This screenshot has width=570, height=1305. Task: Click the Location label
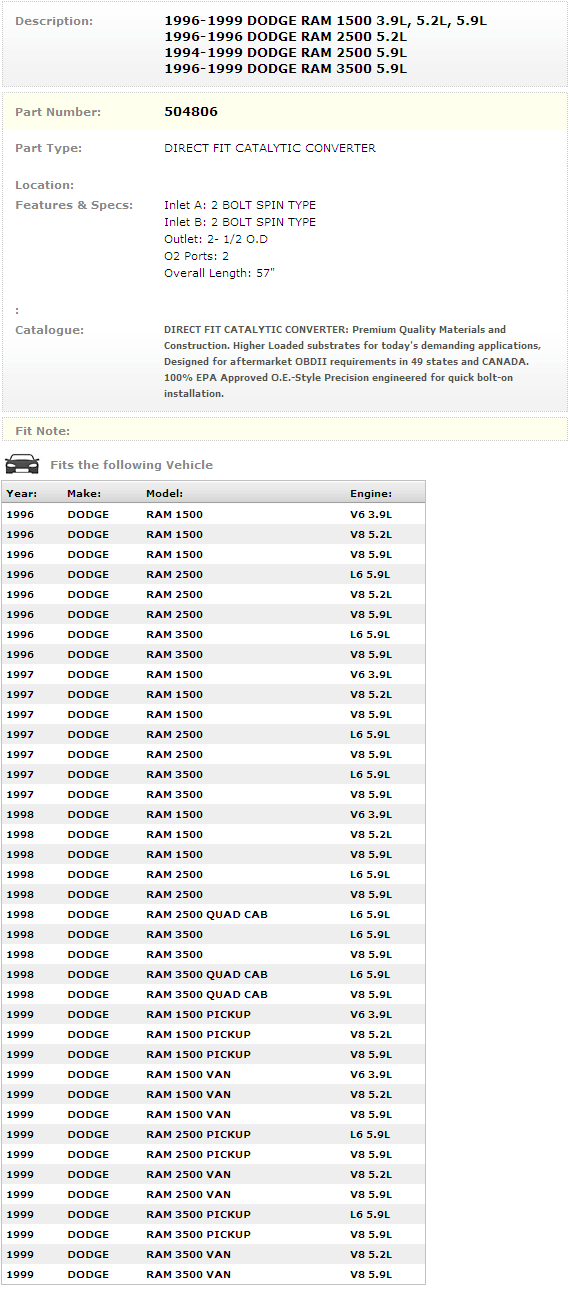click(45, 185)
